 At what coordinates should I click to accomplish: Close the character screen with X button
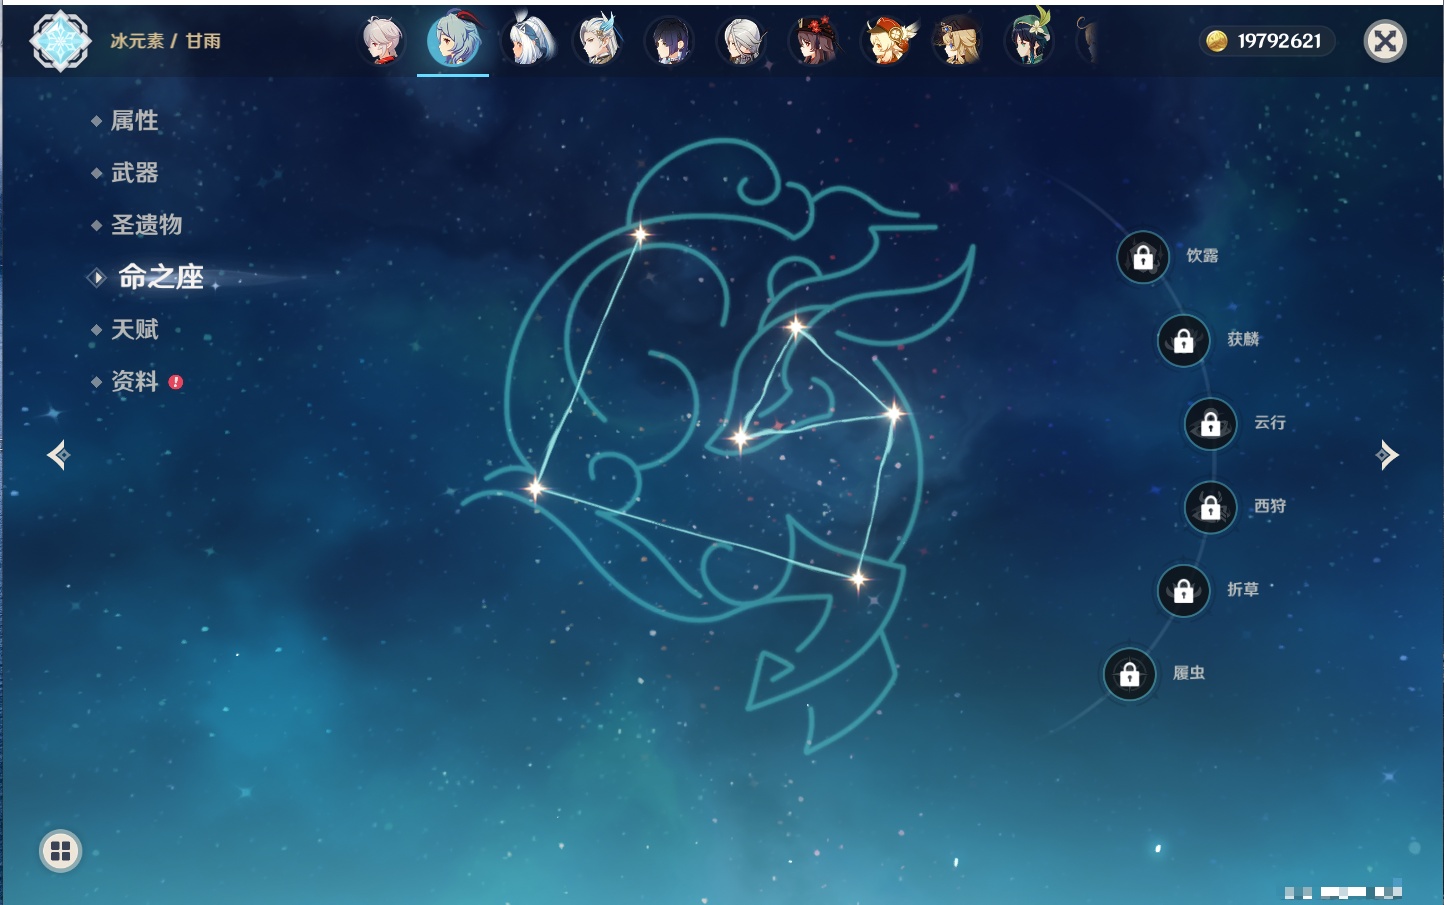1385,41
